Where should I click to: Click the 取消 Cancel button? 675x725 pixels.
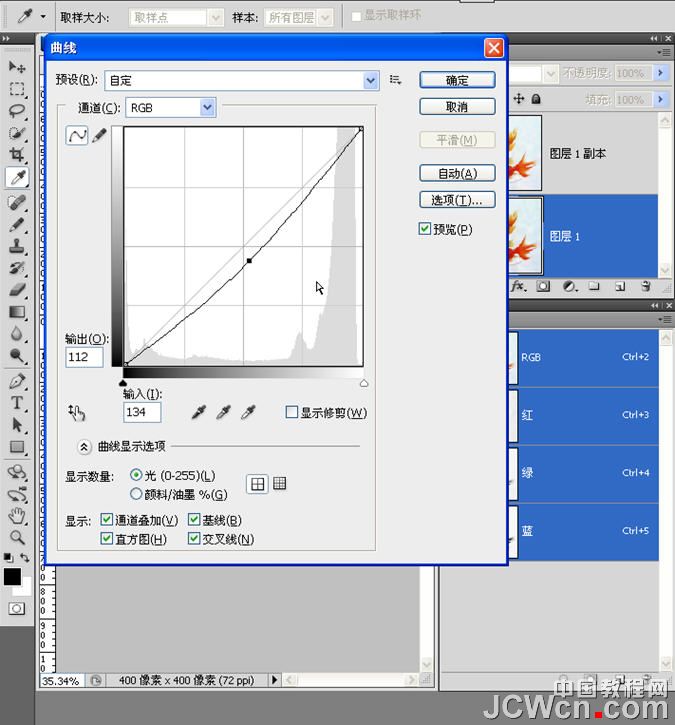pos(457,107)
